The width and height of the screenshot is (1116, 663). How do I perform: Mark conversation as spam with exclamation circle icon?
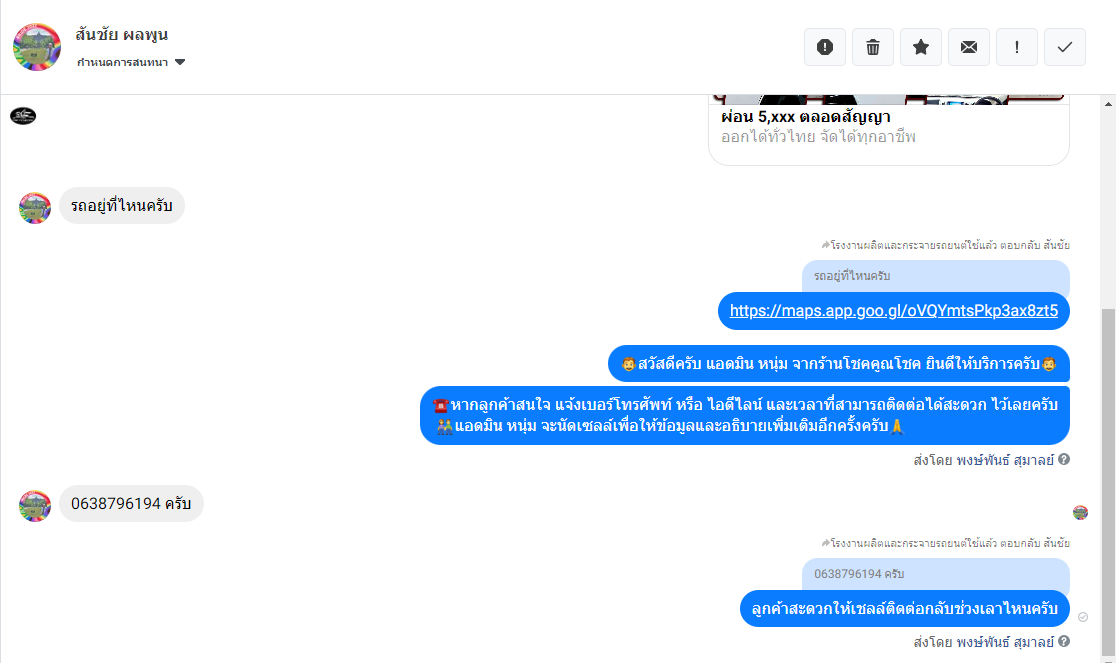(x=824, y=47)
